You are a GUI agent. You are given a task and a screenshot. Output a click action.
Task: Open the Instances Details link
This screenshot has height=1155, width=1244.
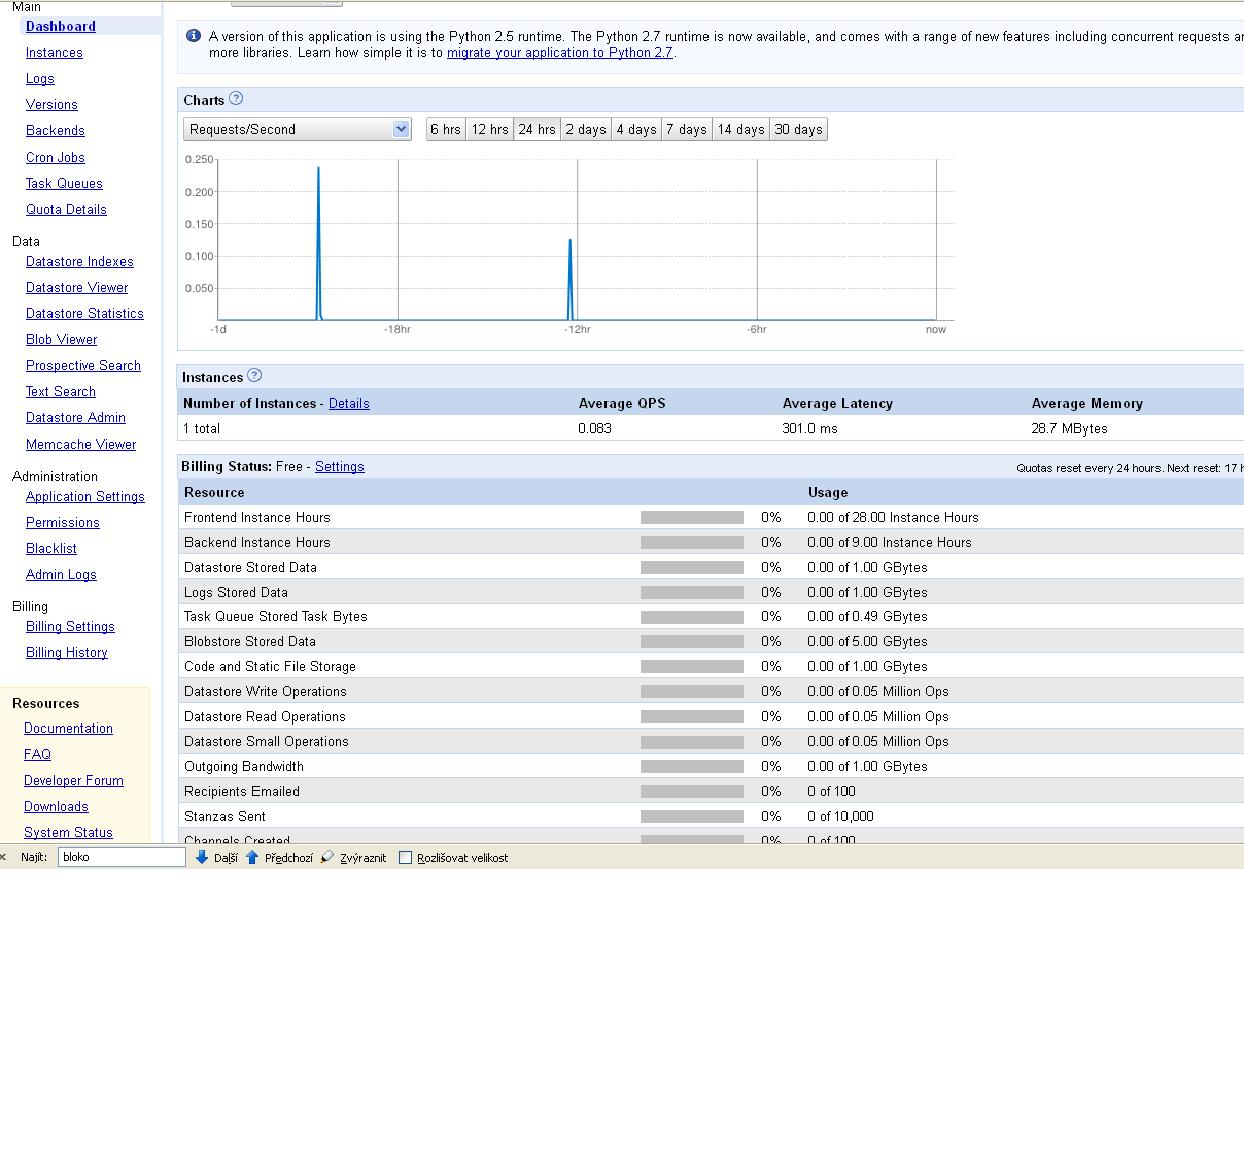349,403
